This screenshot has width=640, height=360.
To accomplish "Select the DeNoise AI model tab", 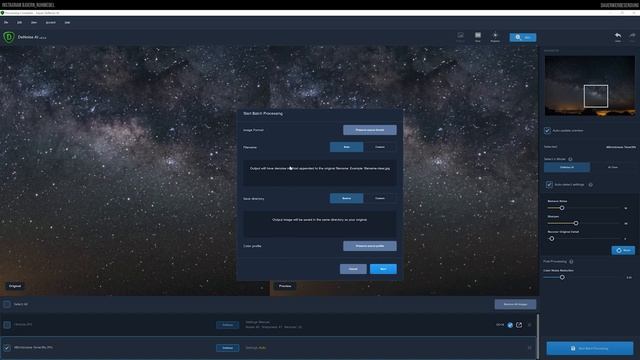I will coord(567,167).
